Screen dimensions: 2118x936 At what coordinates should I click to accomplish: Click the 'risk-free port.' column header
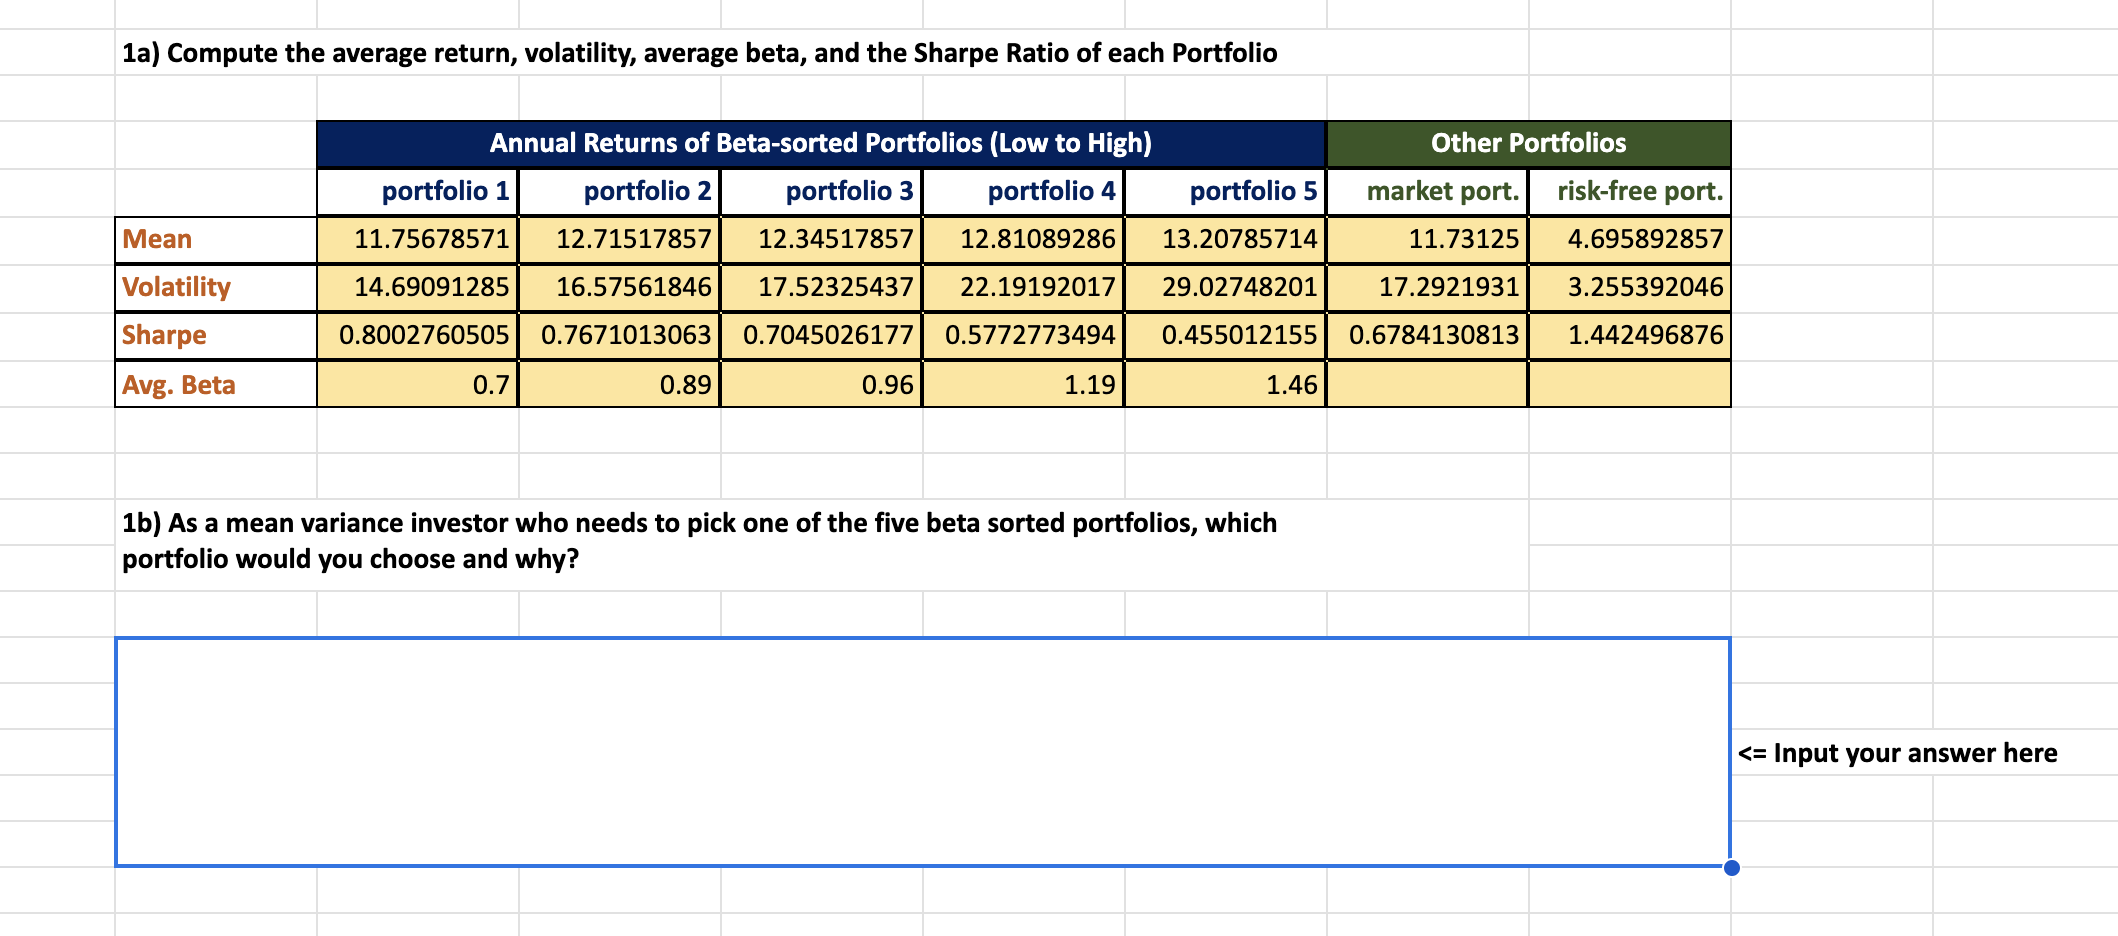click(x=1635, y=190)
